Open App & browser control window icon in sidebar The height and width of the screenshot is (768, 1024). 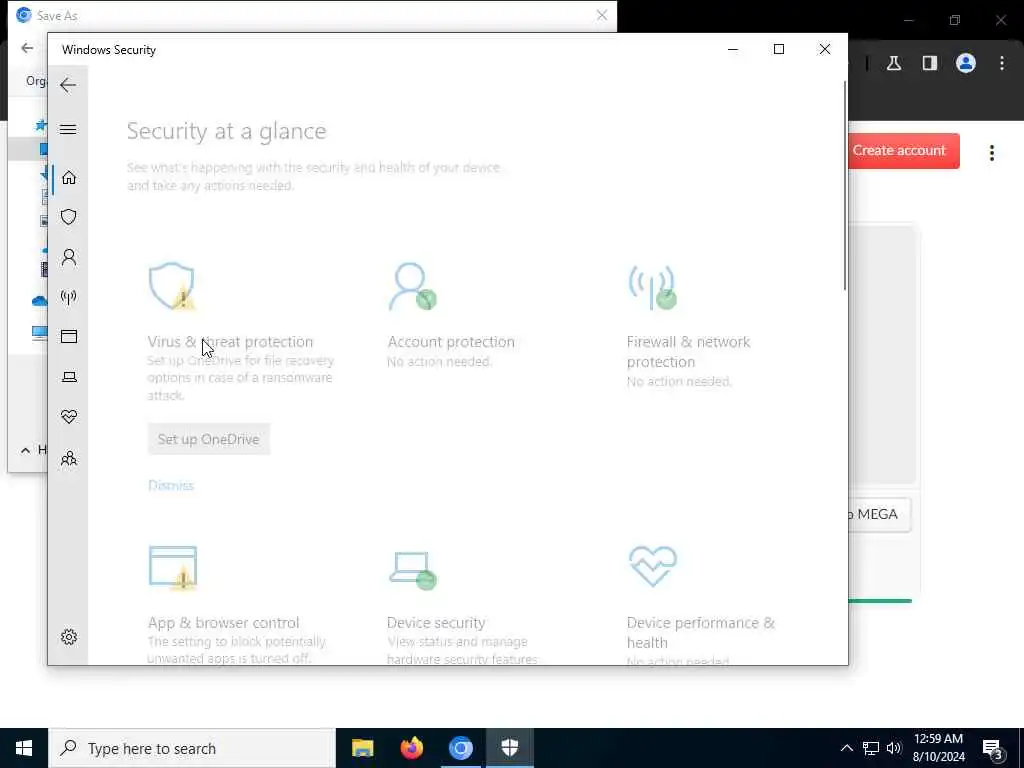click(69, 336)
